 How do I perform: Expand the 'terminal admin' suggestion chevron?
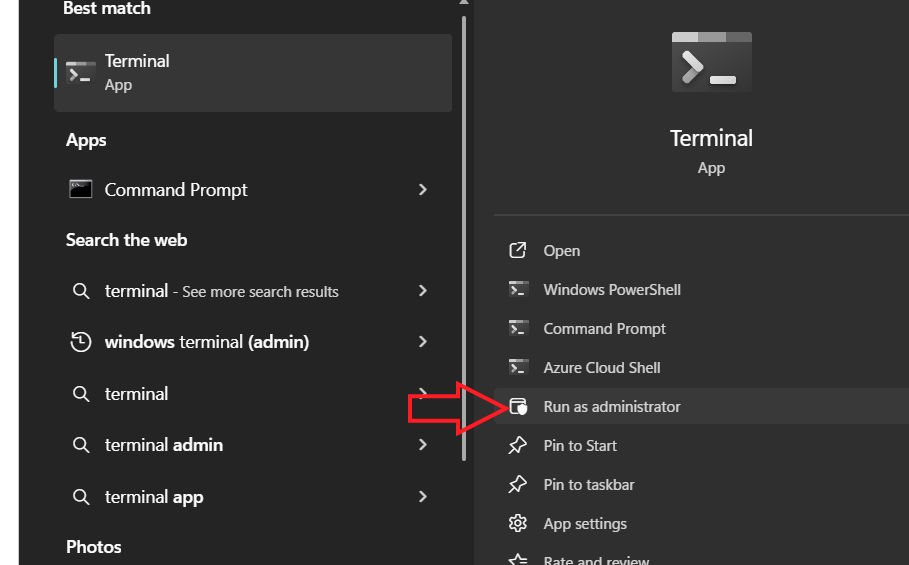(423, 445)
